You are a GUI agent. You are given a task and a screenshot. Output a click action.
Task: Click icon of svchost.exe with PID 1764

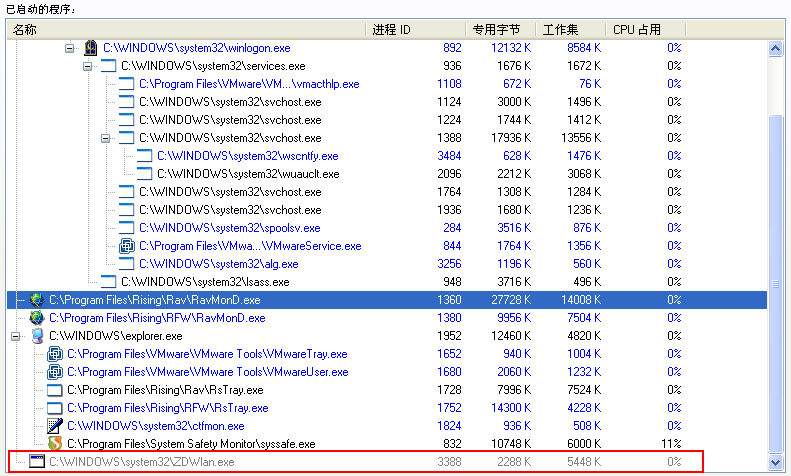[x=127, y=192]
